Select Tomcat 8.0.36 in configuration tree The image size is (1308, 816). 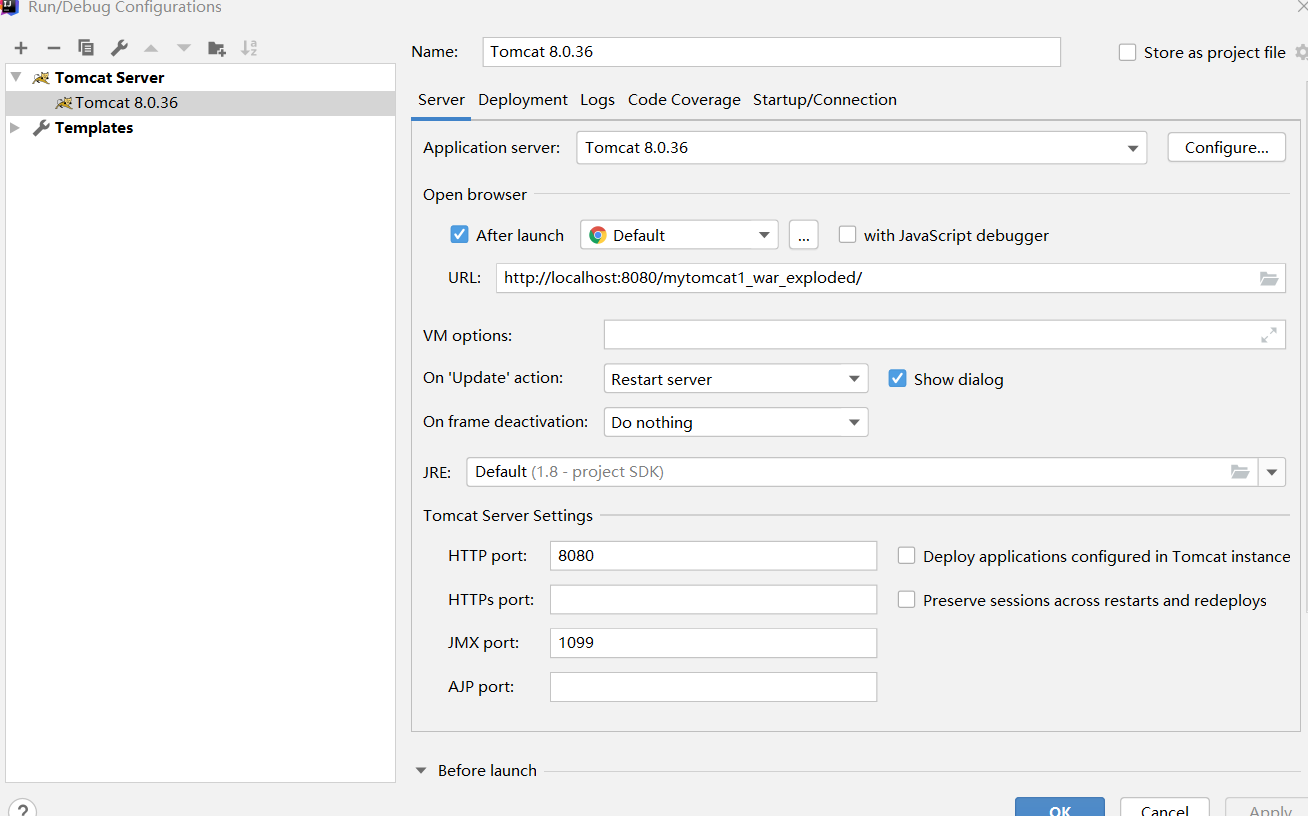200,103
